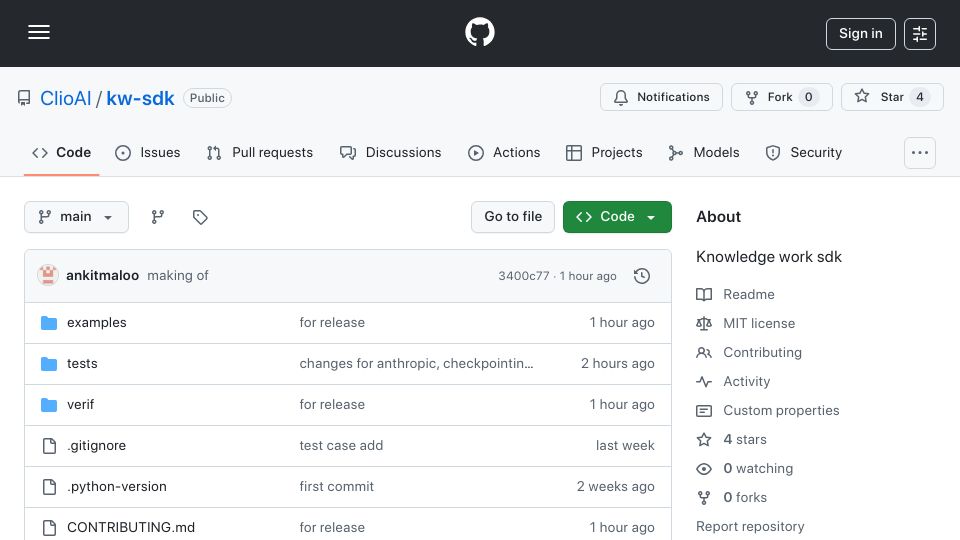The width and height of the screenshot is (960, 540).
Task: Click the MIT license scales icon
Action: tap(704, 323)
